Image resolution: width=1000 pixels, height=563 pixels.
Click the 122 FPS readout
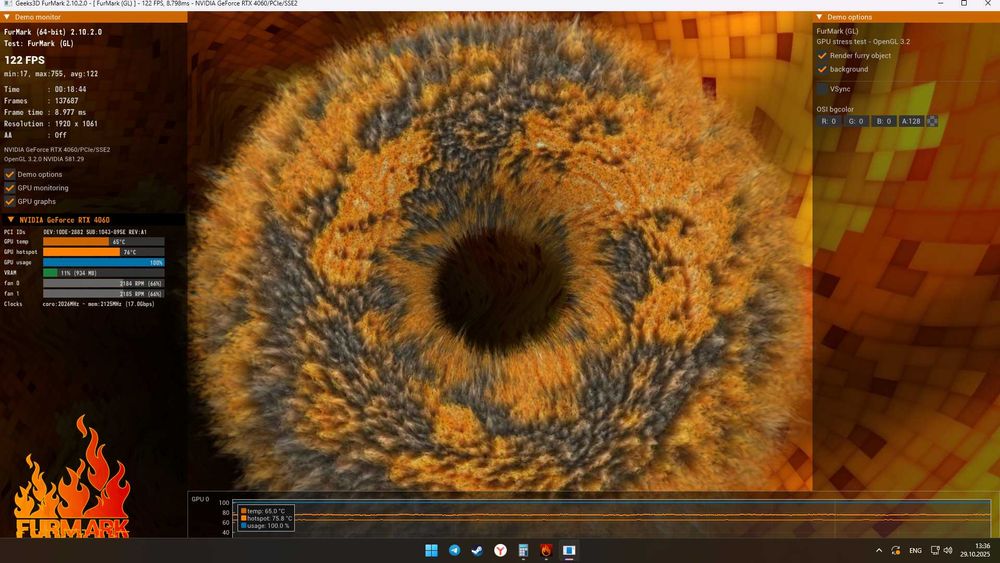pyautogui.click(x=25, y=60)
